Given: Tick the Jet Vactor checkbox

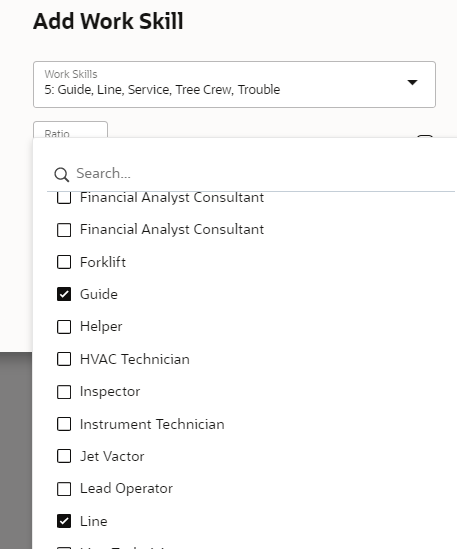Looking at the screenshot, I should point(64,456).
